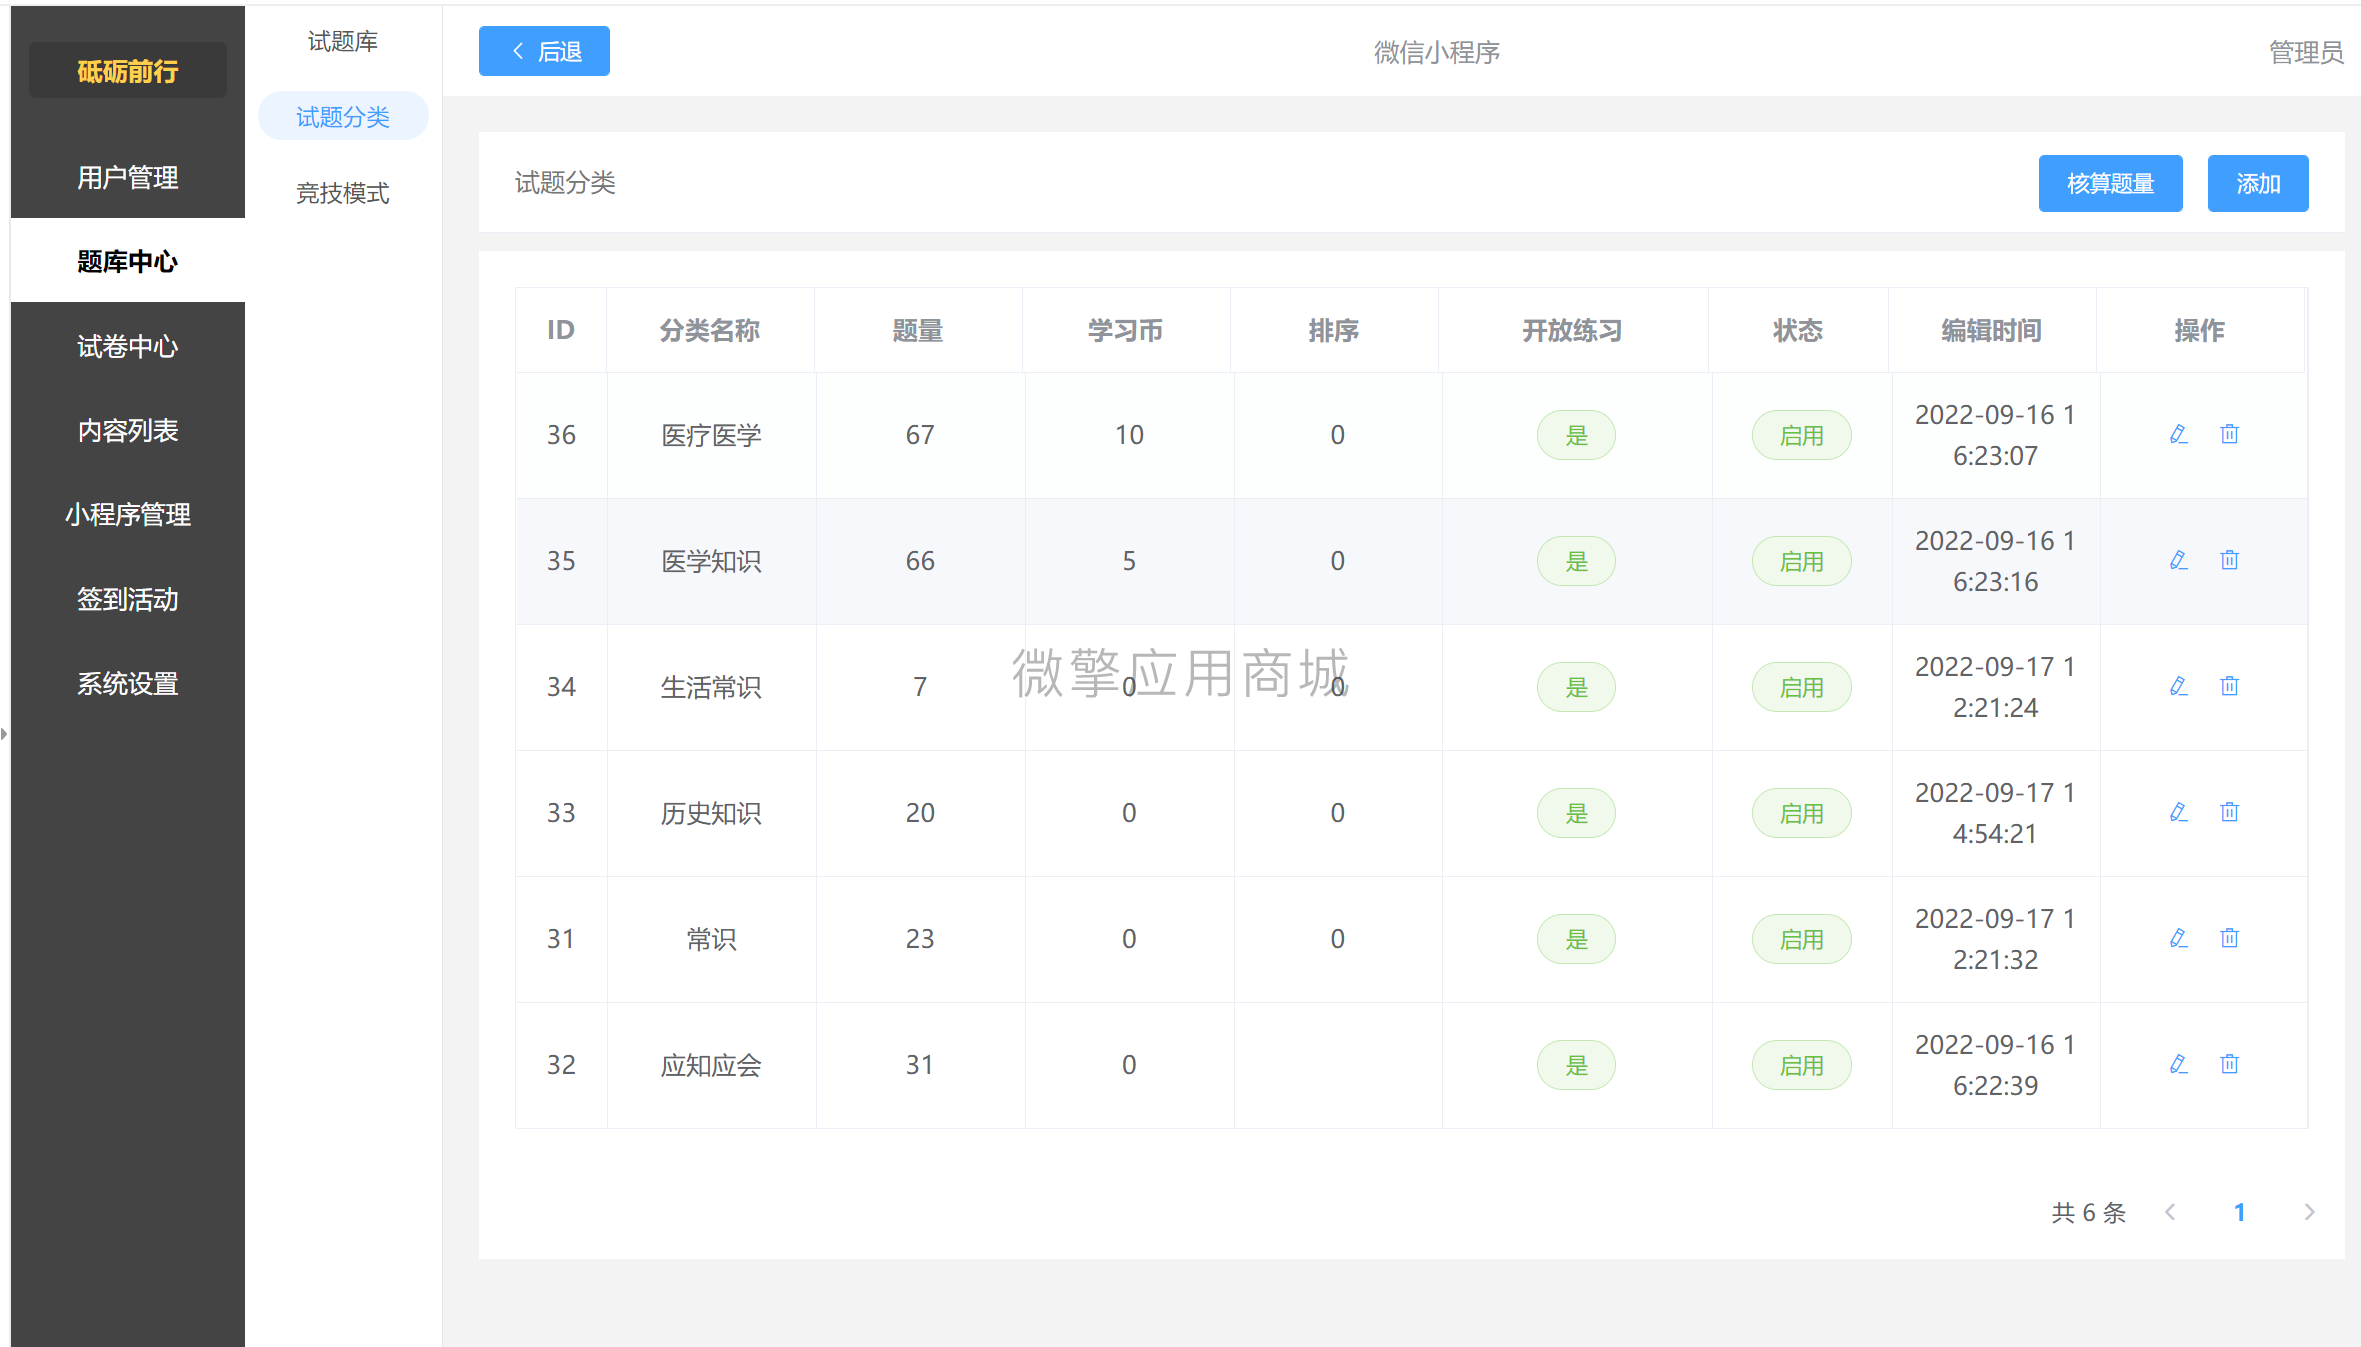Image resolution: width=2361 pixels, height=1347 pixels.
Task: Open 系统设置 in sidebar
Action: pos(128,683)
